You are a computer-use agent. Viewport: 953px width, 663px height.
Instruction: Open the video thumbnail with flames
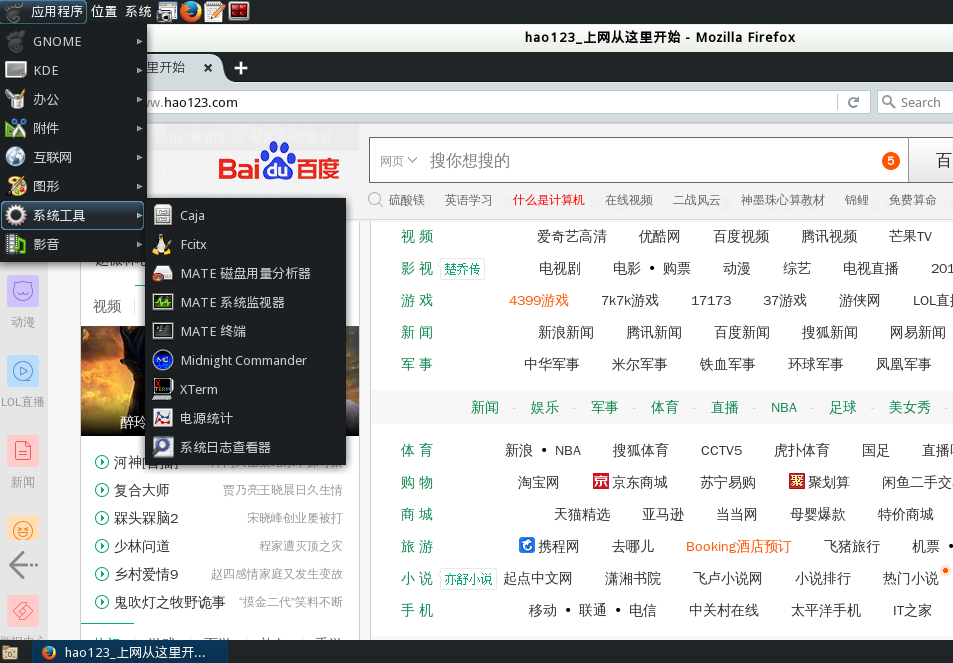113,380
